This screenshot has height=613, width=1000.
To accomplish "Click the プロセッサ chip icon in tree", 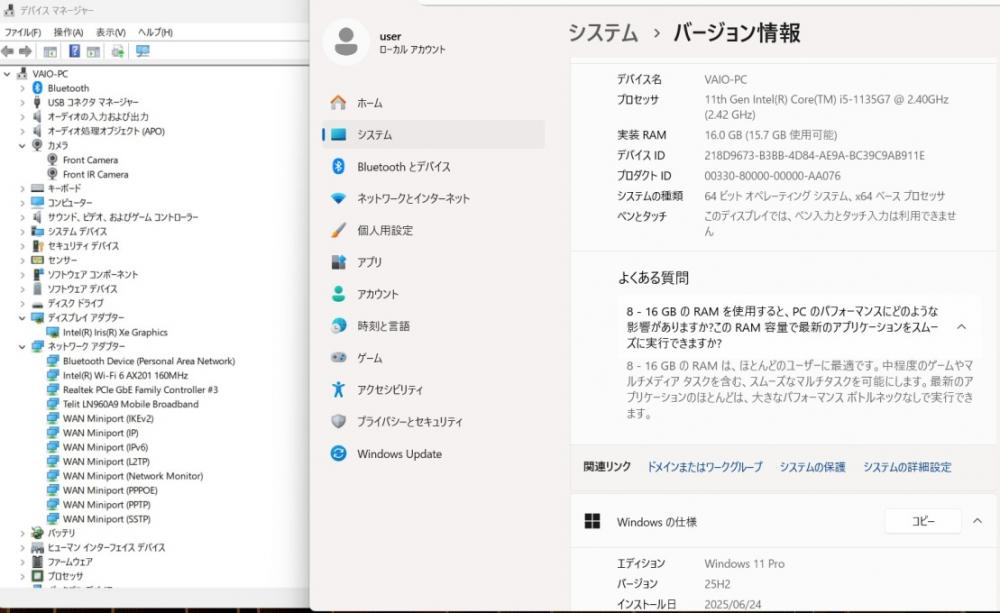I will [x=37, y=576].
